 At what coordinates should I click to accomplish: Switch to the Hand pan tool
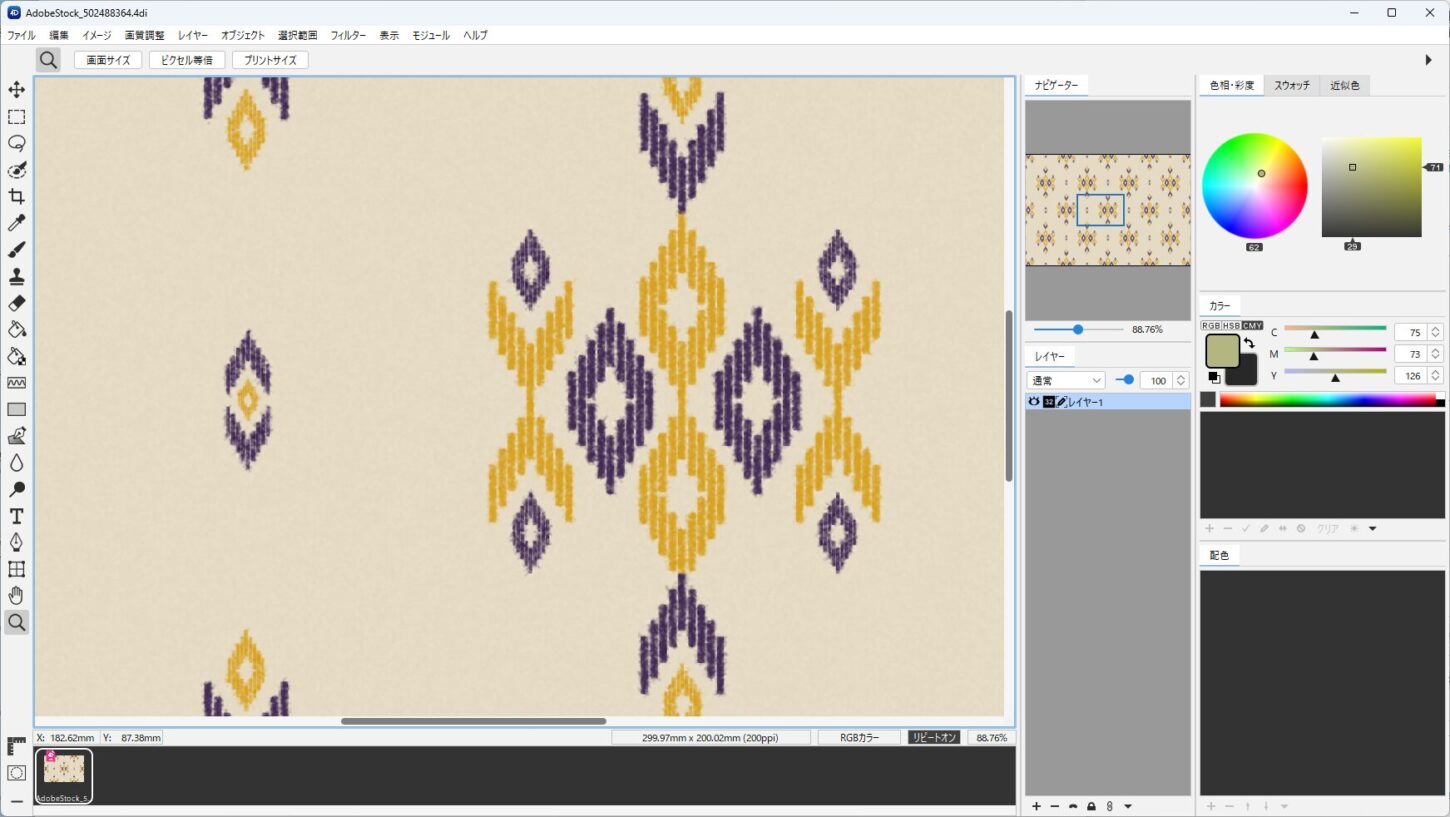pos(17,596)
